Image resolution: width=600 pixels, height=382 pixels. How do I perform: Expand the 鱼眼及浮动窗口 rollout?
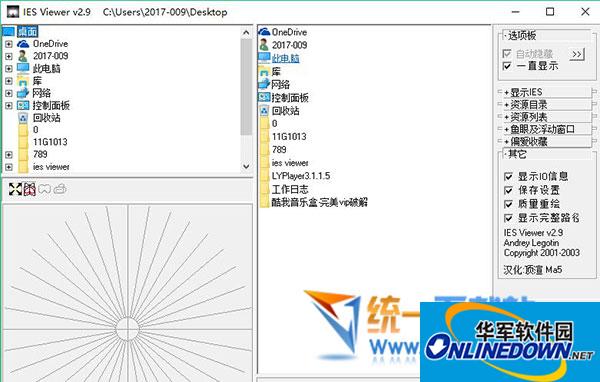(547, 129)
